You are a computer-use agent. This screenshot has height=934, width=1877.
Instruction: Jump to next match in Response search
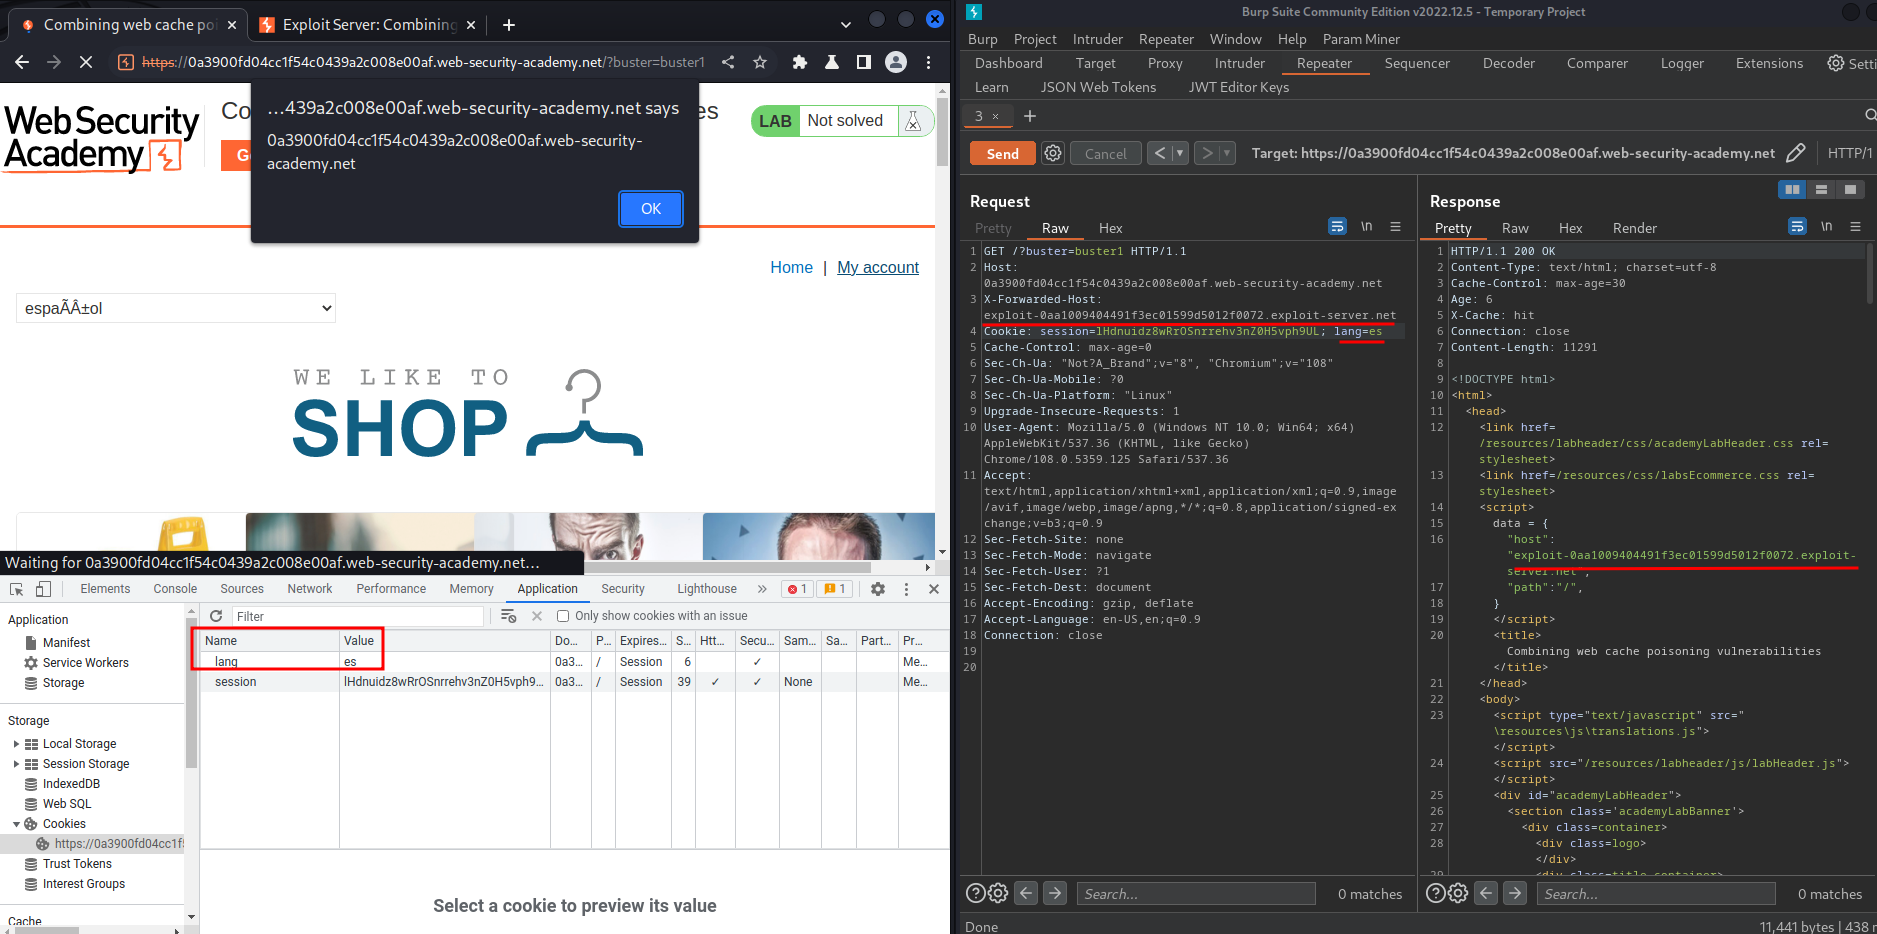(x=1515, y=893)
